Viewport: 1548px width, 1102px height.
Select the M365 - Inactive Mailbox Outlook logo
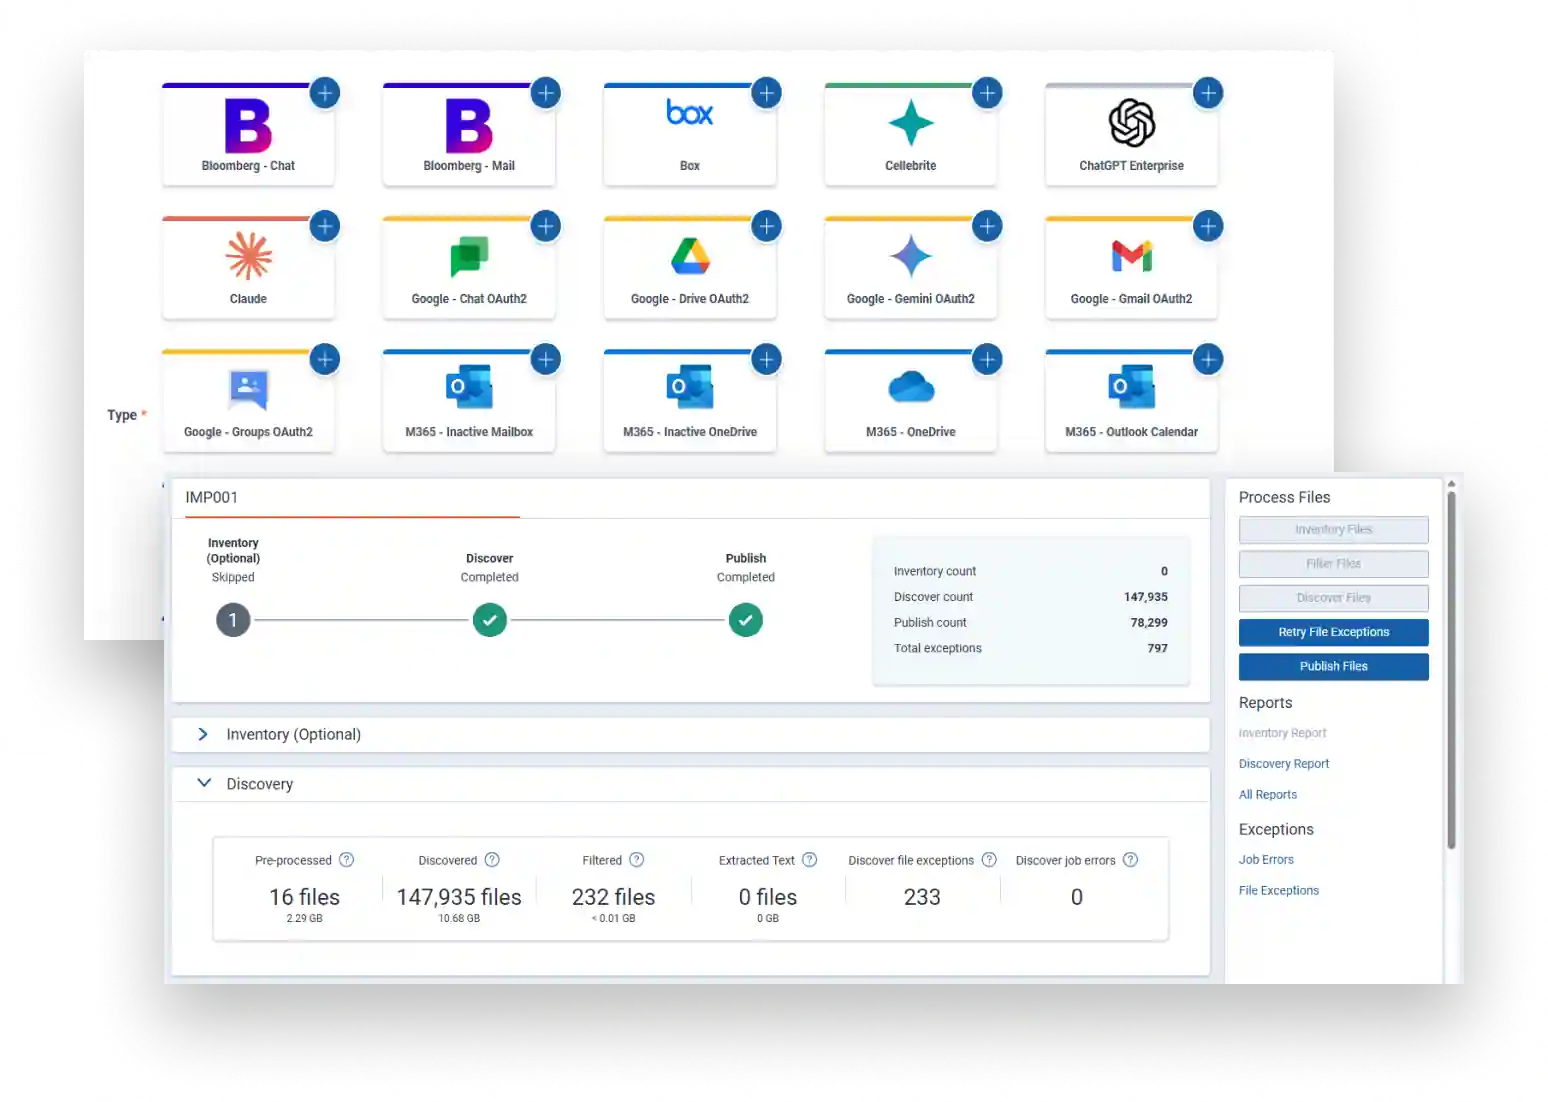click(469, 387)
